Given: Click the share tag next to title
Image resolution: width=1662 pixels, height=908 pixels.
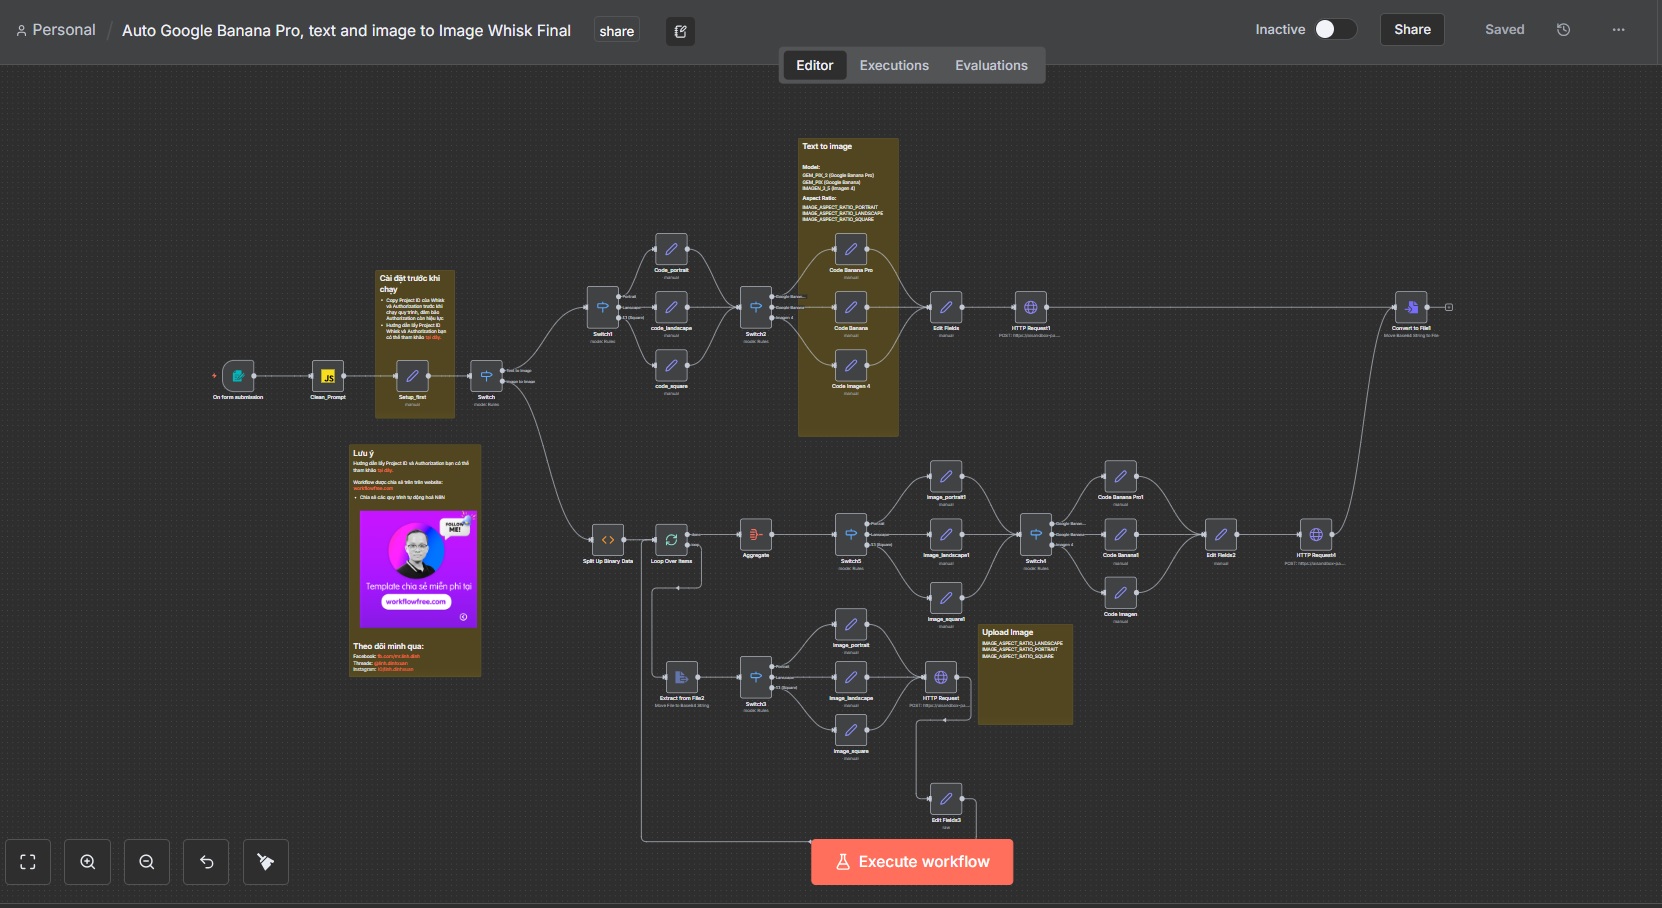Looking at the screenshot, I should (x=616, y=31).
